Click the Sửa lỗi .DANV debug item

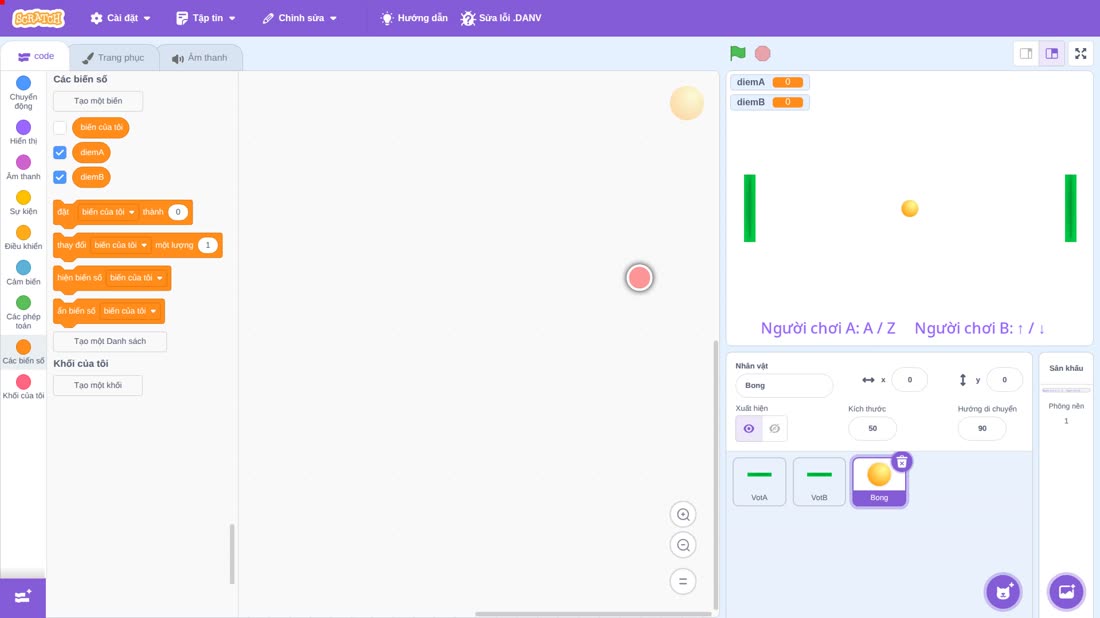[501, 18]
